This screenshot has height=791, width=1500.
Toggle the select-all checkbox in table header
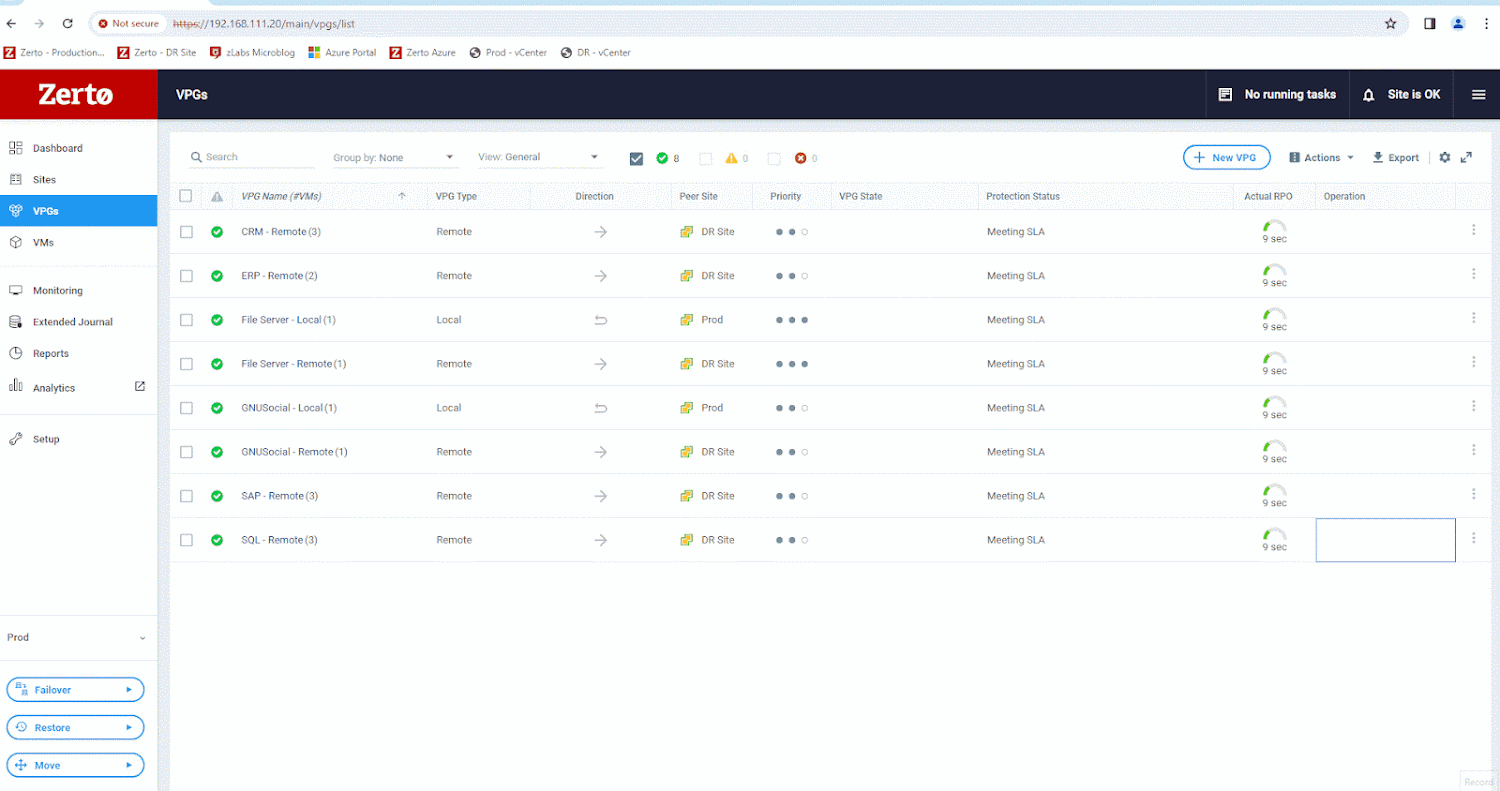[x=186, y=196]
